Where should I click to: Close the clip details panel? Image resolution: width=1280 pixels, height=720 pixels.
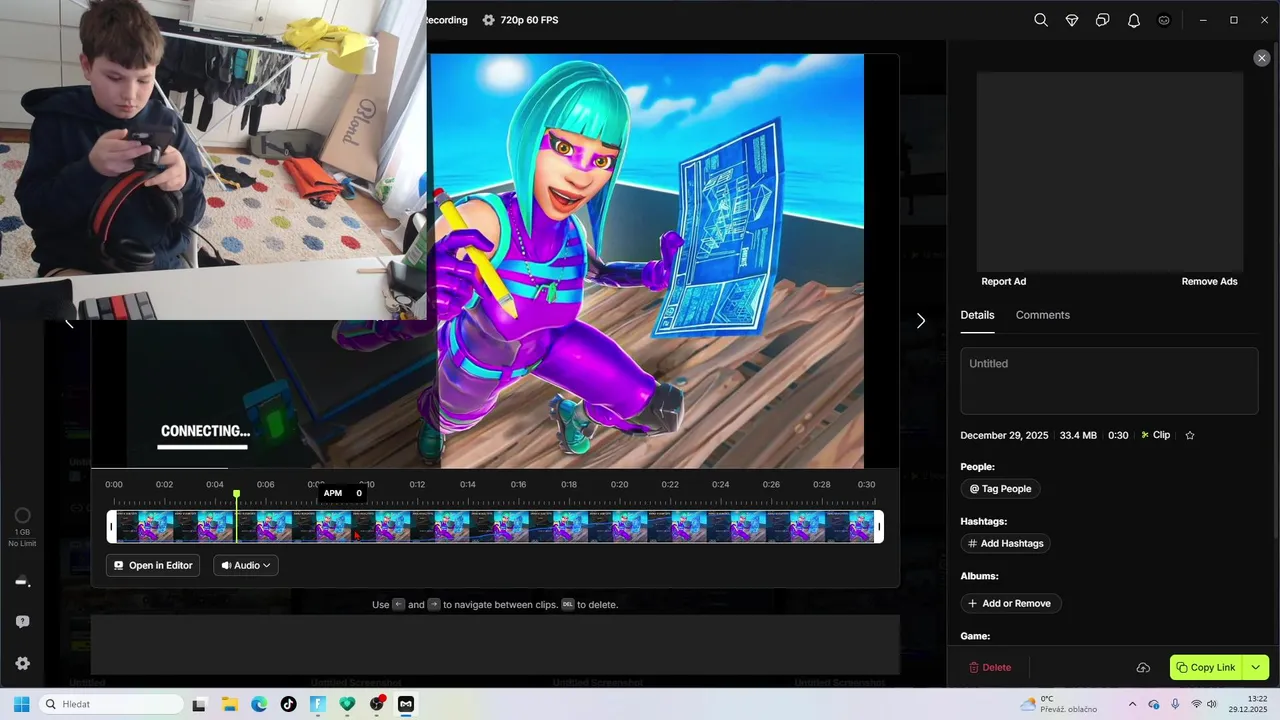pos(1261,58)
